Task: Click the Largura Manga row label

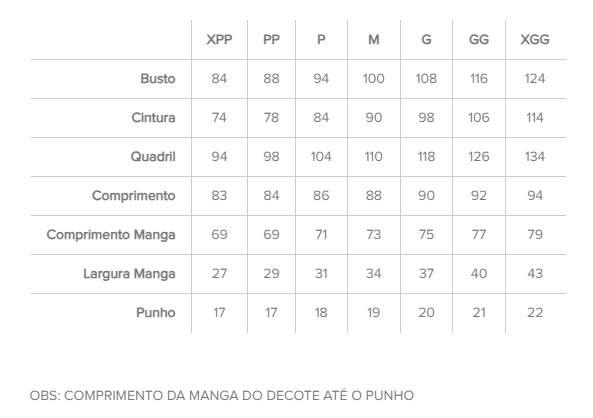Action: (x=129, y=273)
